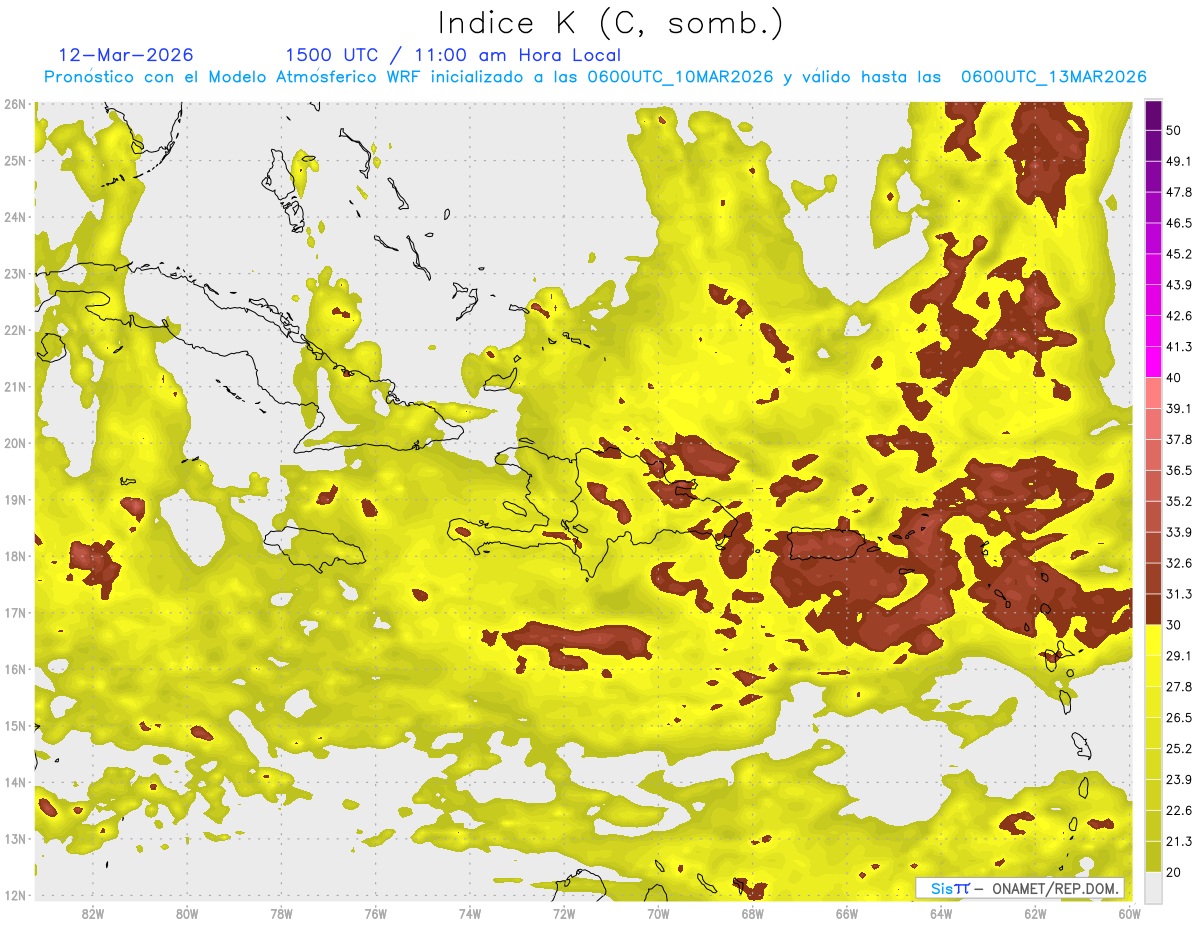Viewport: 1200px width, 927px height.
Task: Click the '17N' latitude axis label
Action: (x=15, y=612)
